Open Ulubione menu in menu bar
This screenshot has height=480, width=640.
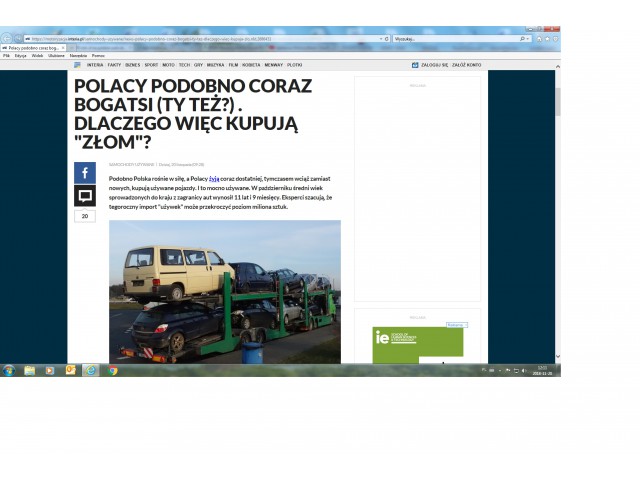[x=57, y=55]
